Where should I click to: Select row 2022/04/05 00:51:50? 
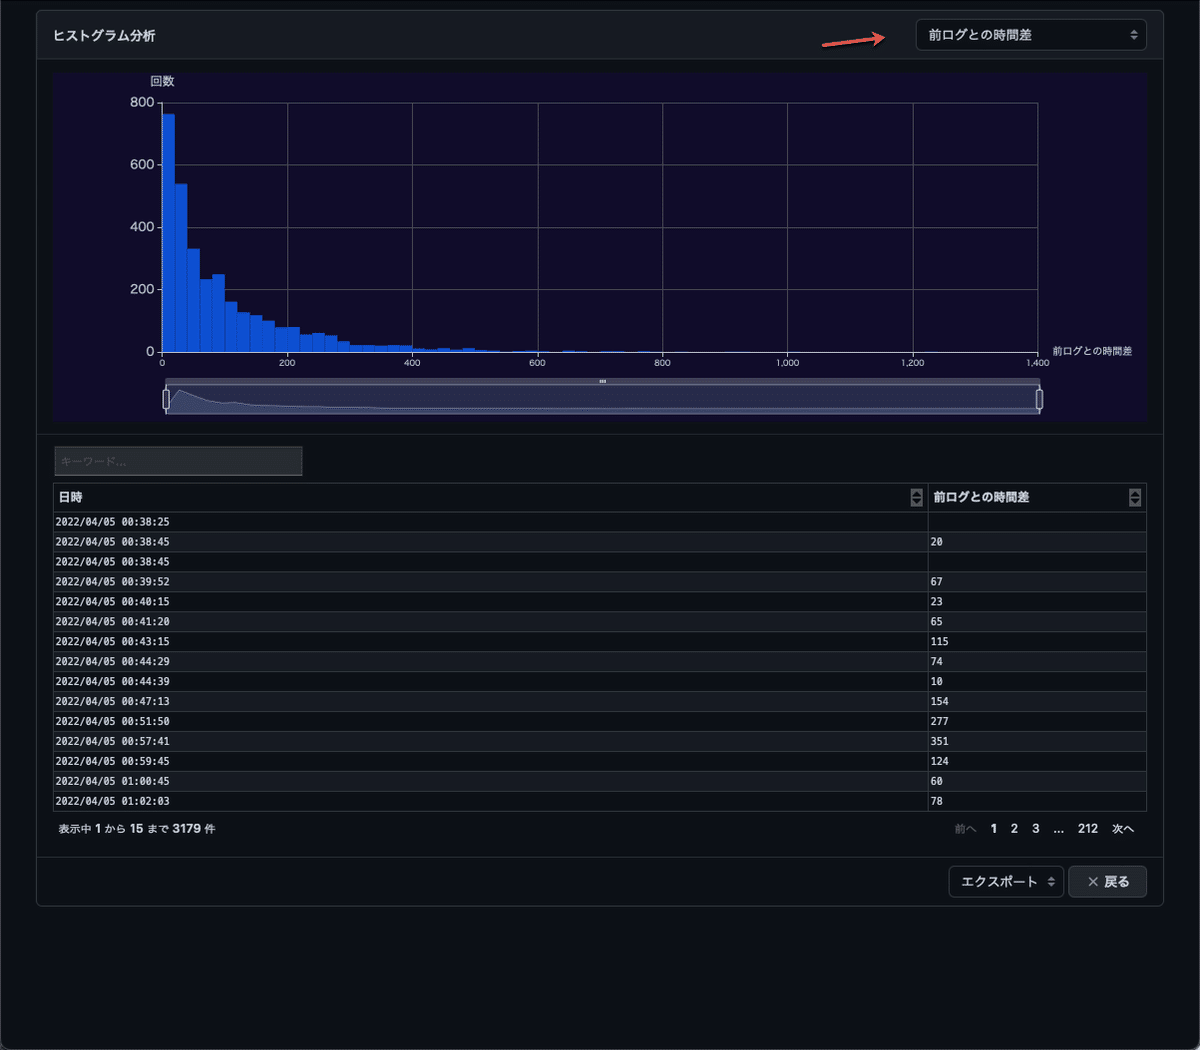click(x=600, y=722)
